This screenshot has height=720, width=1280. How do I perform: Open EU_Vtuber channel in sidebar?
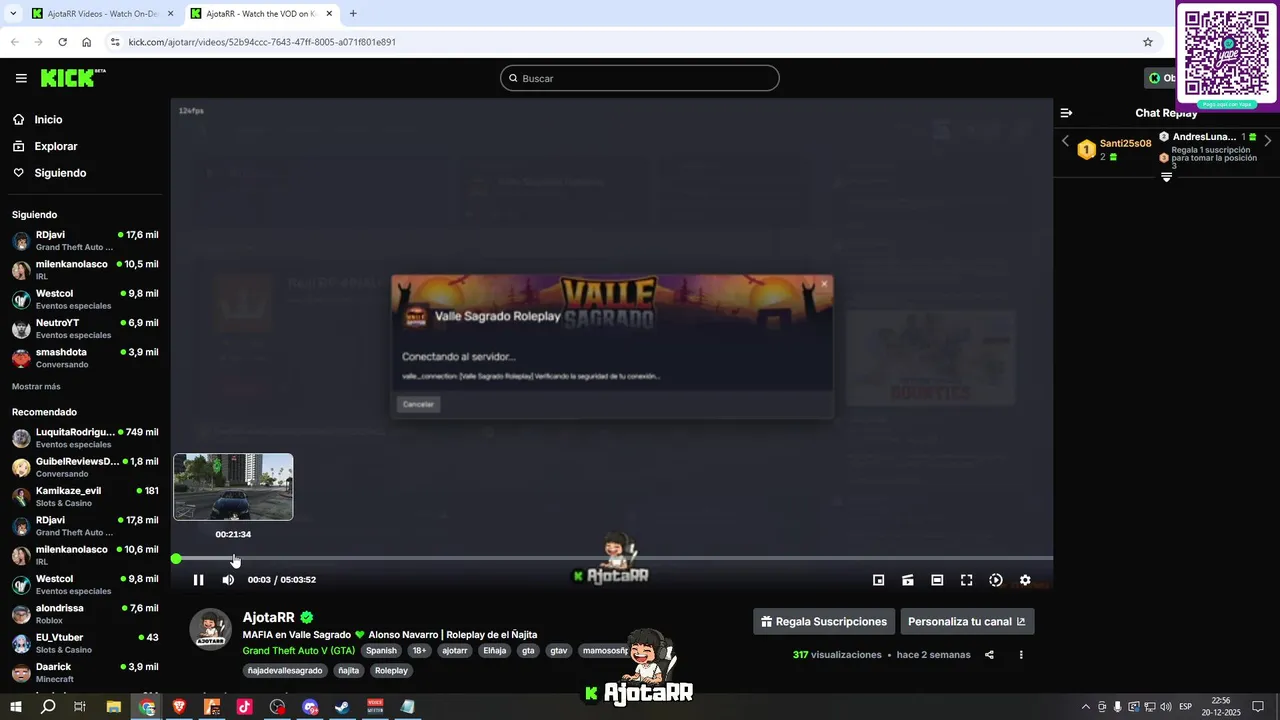(x=85, y=643)
